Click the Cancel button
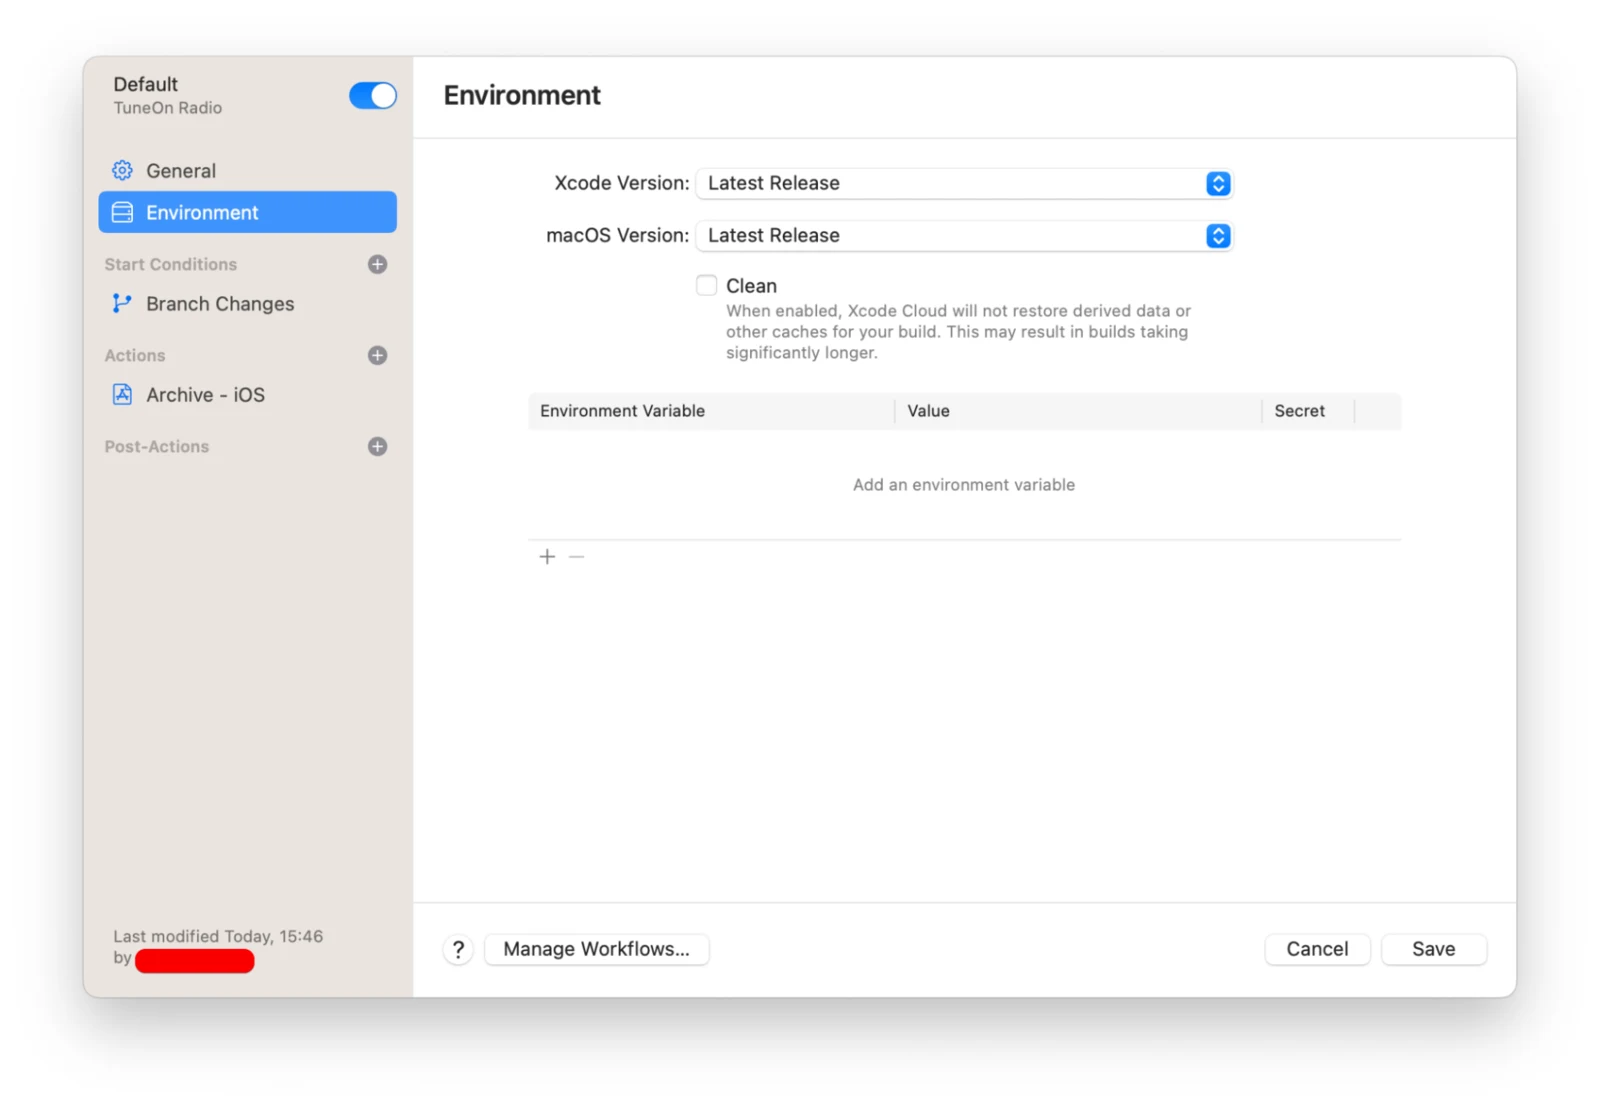The height and width of the screenshot is (1109, 1600). tap(1317, 949)
